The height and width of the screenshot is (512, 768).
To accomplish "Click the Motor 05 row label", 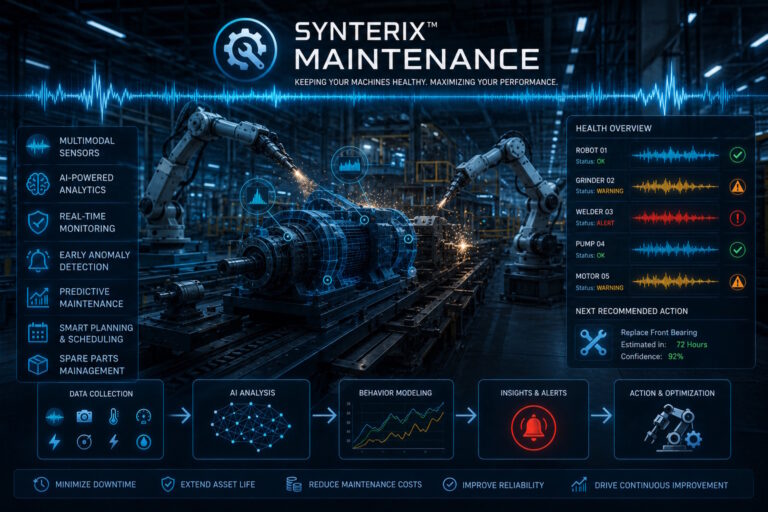I will [592, 276].
